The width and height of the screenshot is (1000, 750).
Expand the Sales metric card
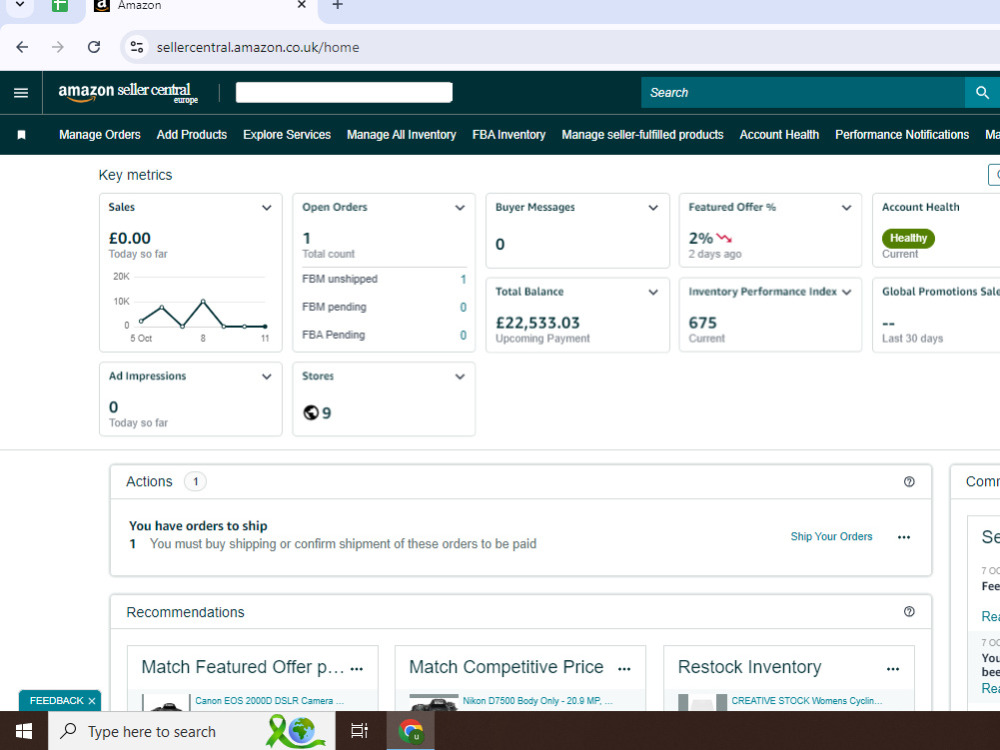267,208
